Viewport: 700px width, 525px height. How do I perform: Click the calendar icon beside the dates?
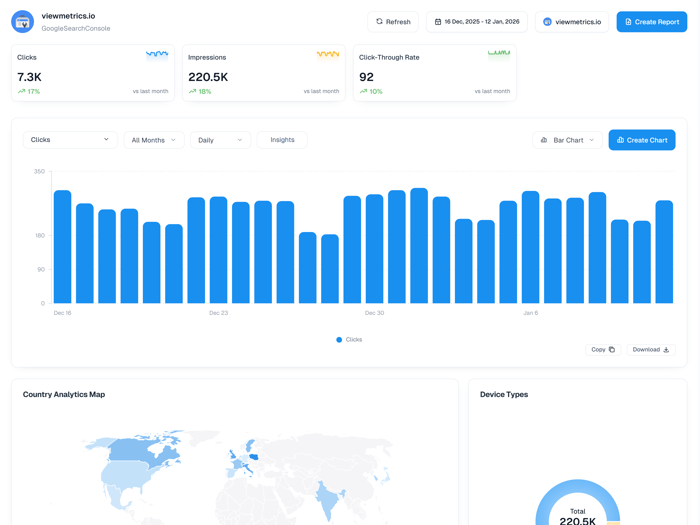438,22
